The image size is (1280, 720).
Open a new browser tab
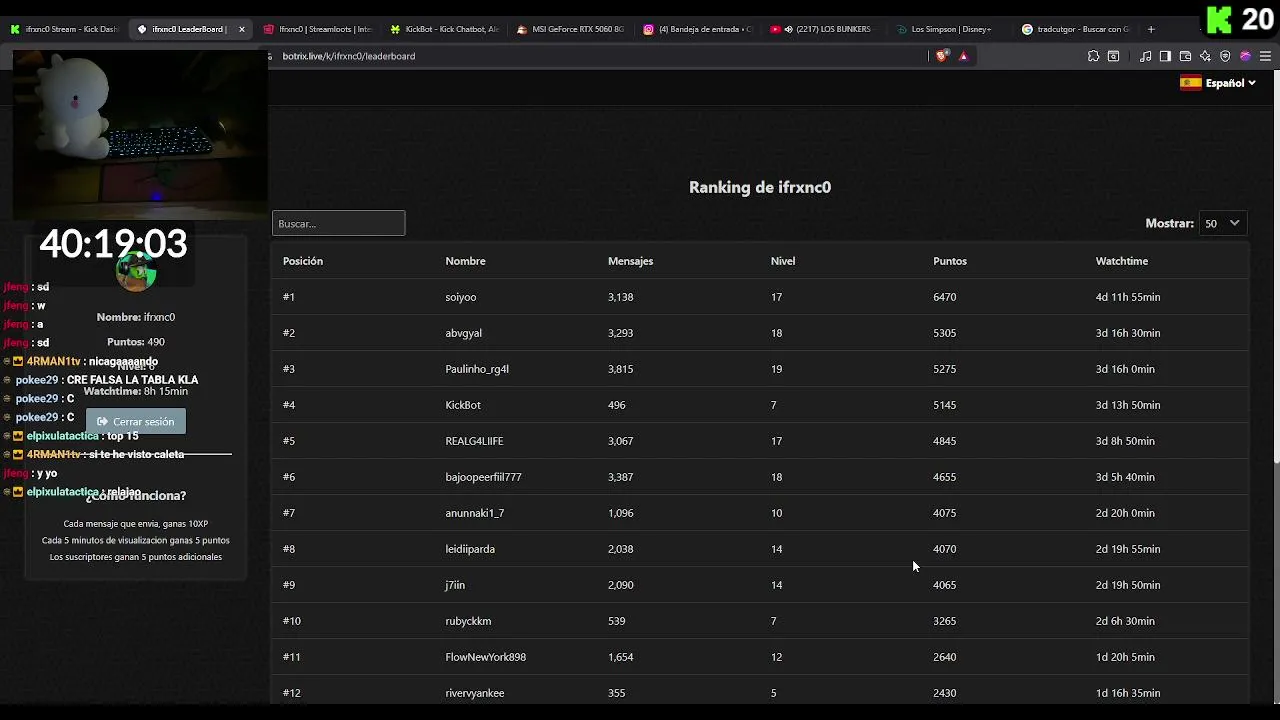pos(1151,30)
